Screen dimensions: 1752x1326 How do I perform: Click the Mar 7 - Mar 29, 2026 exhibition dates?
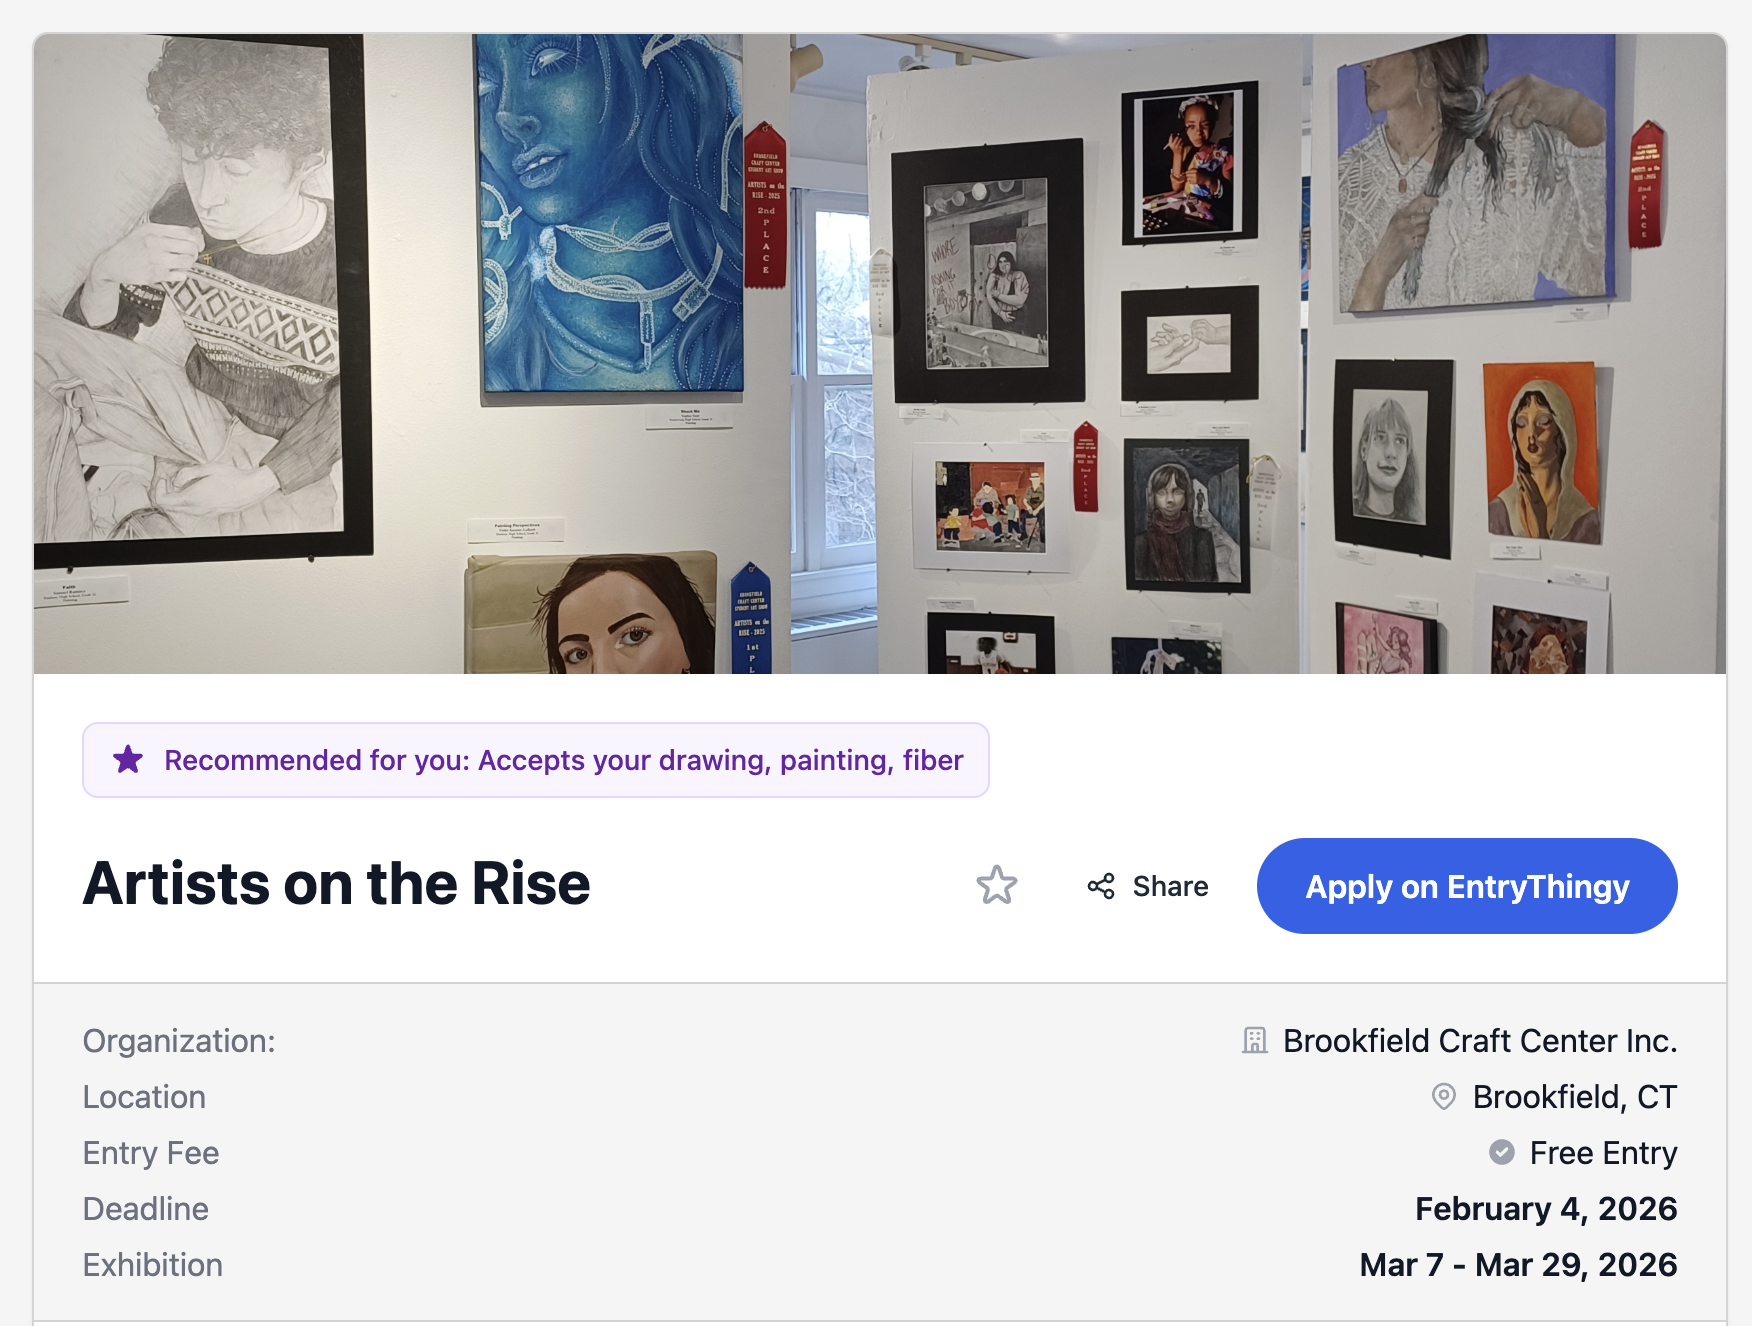(1517, 1265)
